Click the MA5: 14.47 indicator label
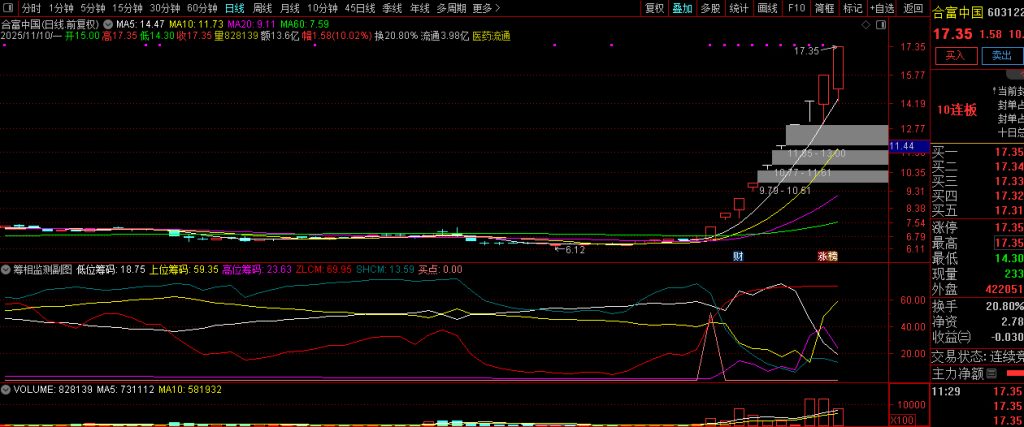Screen dimensions: 1024x427 [x=140, y=25]
